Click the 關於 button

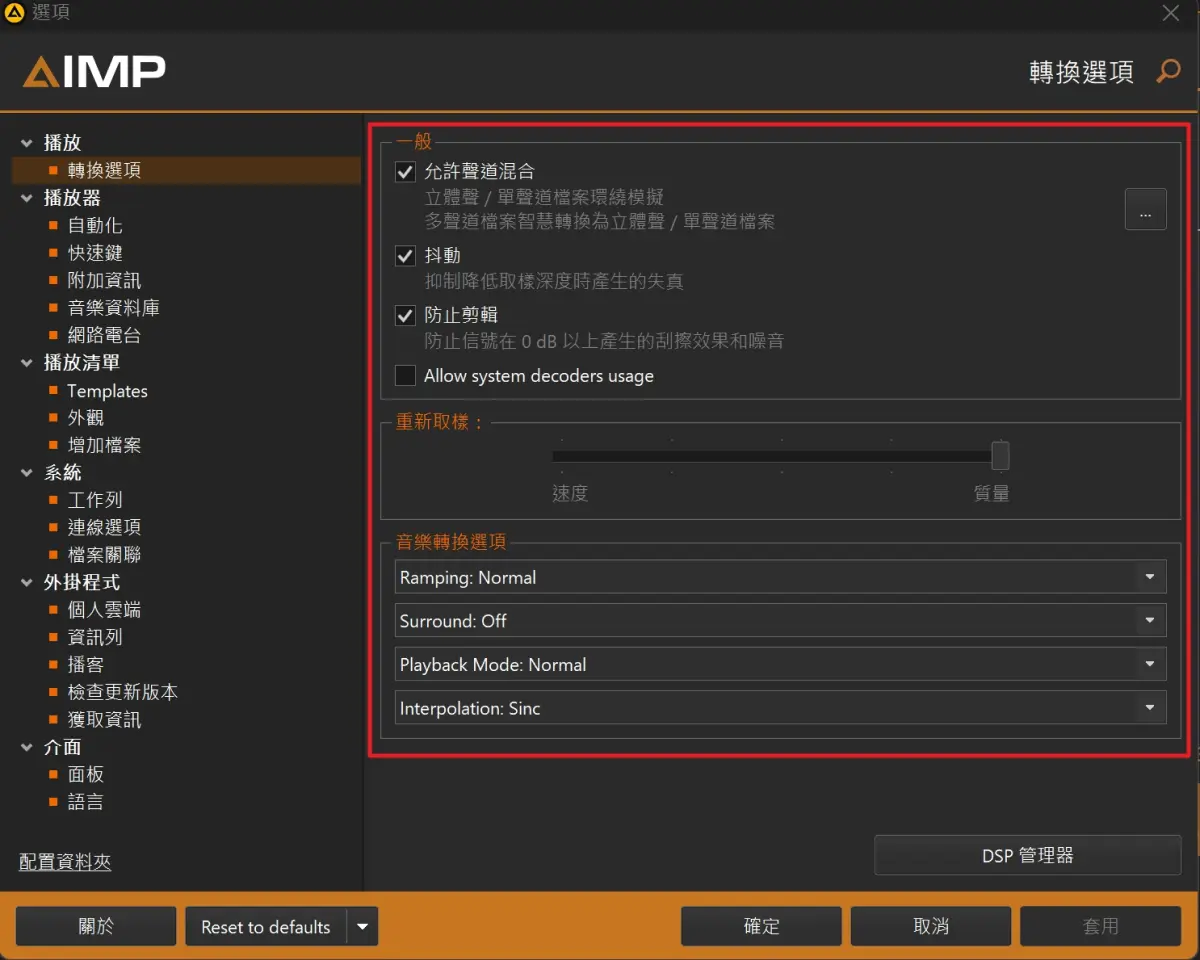[96, 927]
